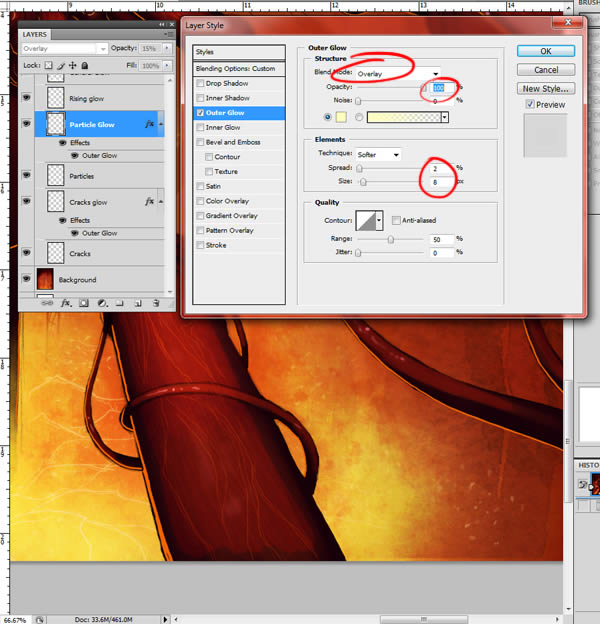The width and height of the screenshot is (600, 624).
Task: Open the glow gradient picker arrow
Action: [445, 117]
